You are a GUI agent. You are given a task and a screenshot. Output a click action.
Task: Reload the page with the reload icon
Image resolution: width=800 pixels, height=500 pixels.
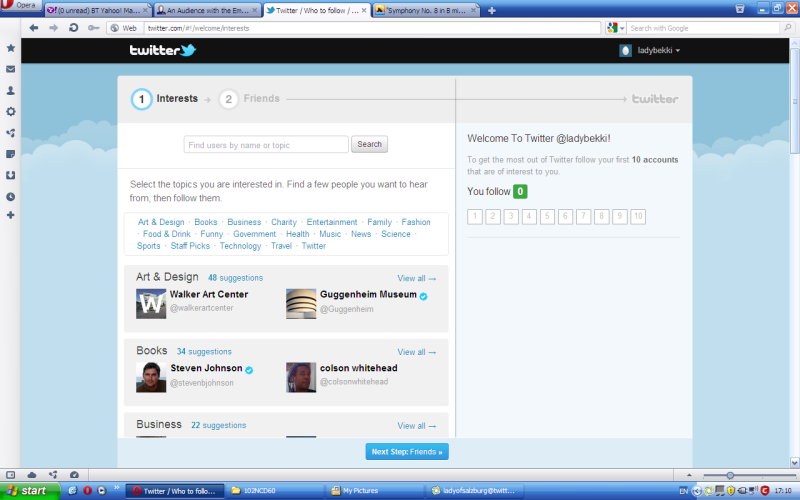pos(73,28)
